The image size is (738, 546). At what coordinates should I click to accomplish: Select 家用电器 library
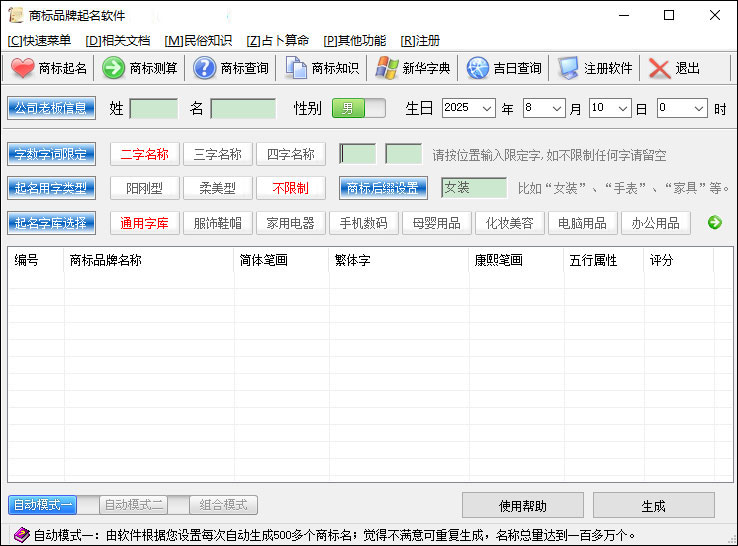point(290,223)
